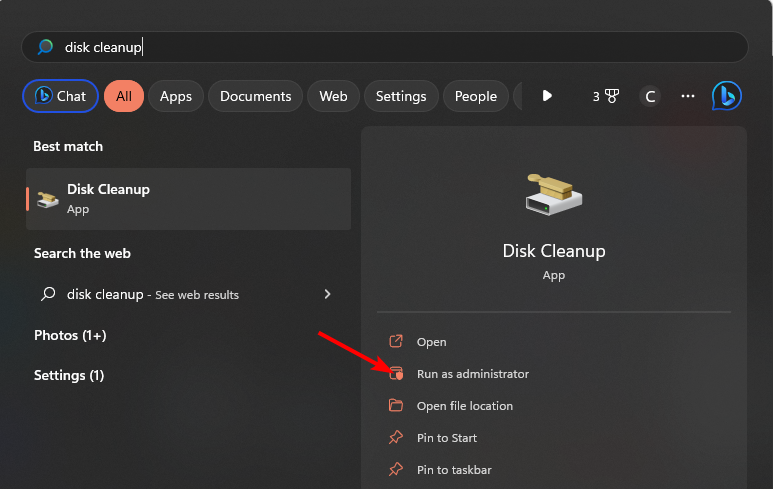Click inside the disk cleanup search field
The width and height of the screenshot is (773, 489).
[x=400, y=47]
